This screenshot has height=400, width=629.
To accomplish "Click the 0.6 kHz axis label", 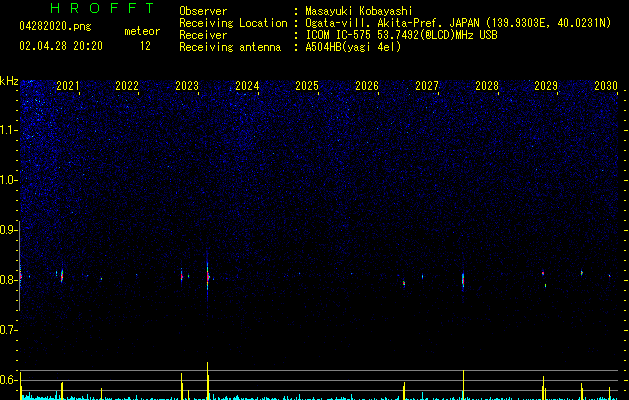I will point(8,380).
